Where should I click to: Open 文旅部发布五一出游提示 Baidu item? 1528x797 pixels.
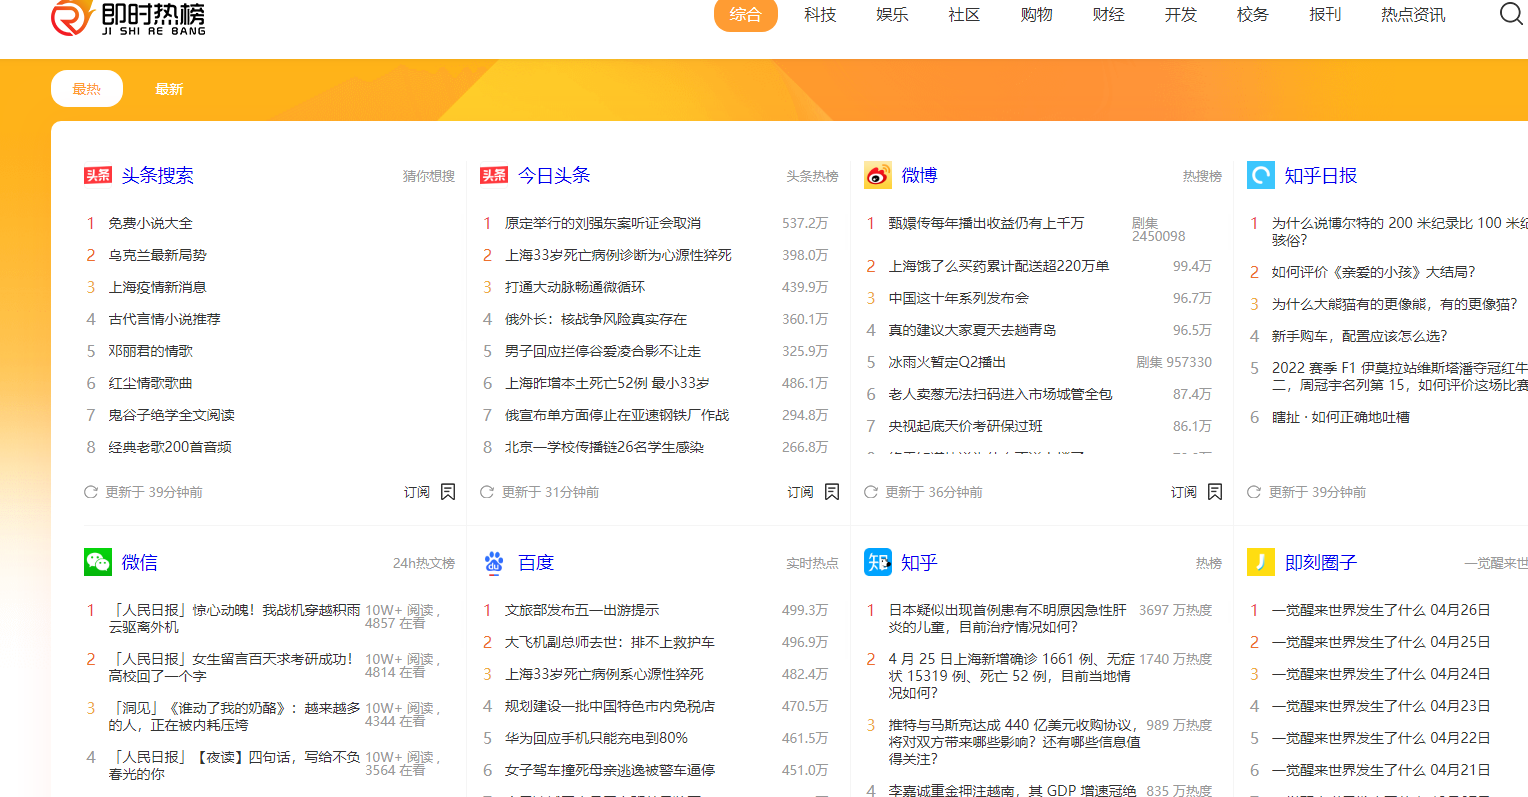click(581, 610)
